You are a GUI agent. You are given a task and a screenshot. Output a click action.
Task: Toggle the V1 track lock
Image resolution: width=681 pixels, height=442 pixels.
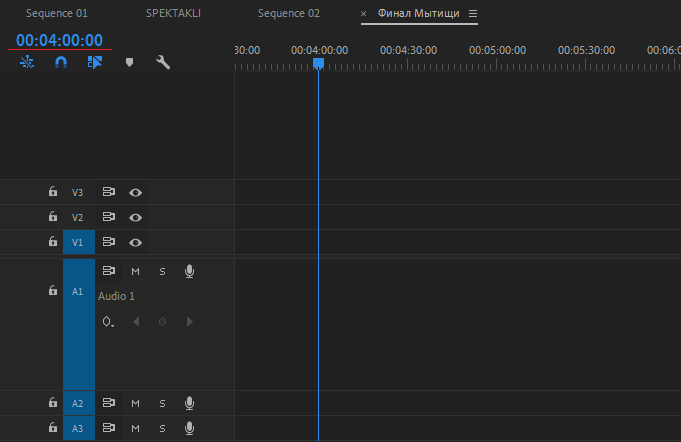pyautogui.click(x=53, y=242)
